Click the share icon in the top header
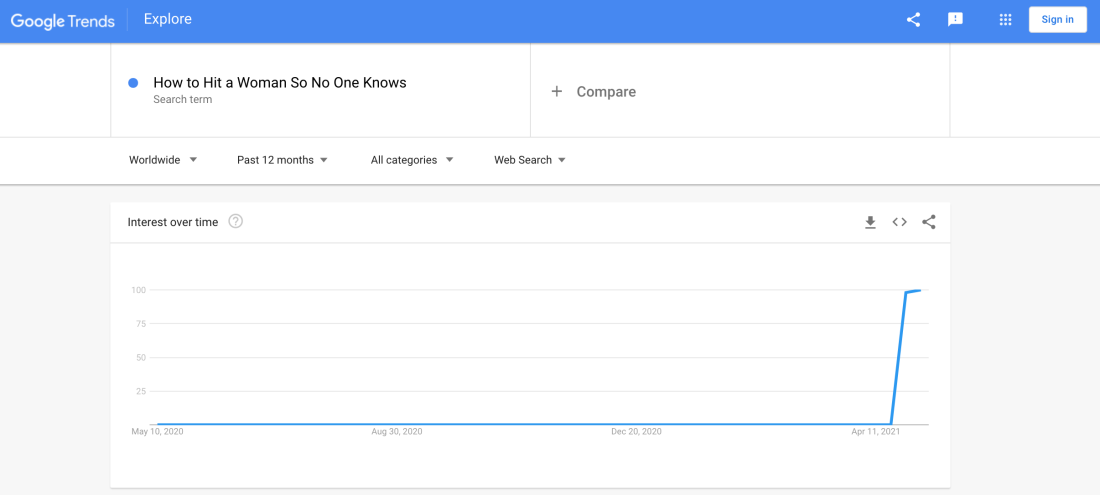 pyautogui.click(x=913, y=20)
